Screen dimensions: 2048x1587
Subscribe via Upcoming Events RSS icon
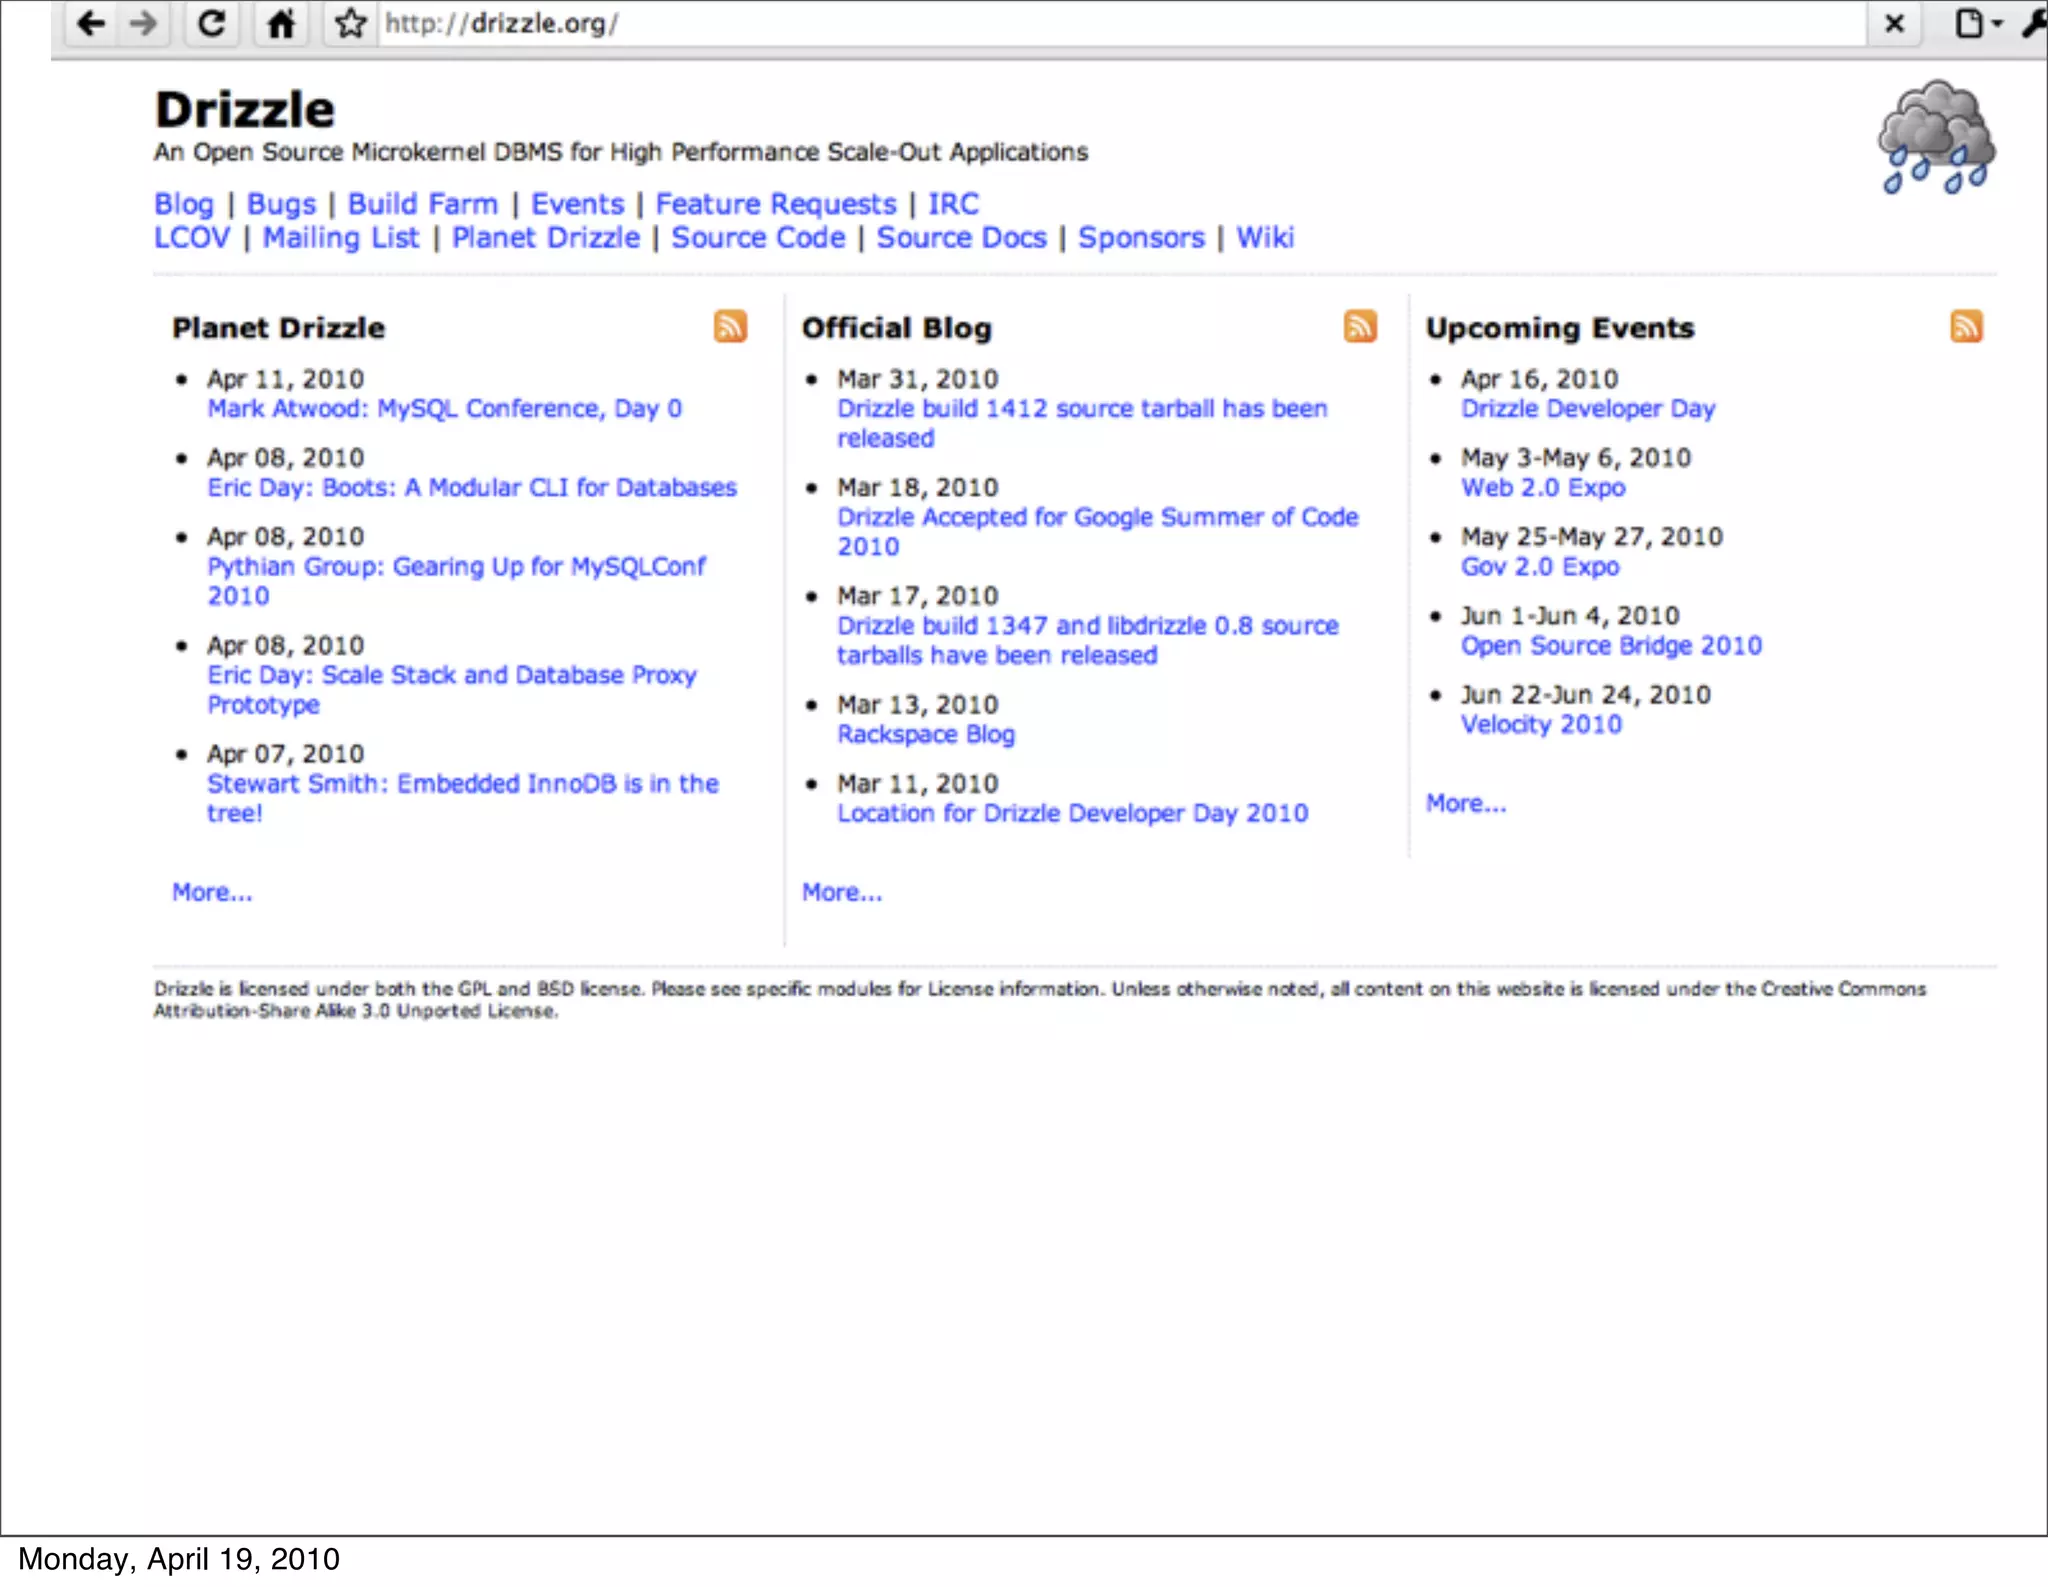1966,327
